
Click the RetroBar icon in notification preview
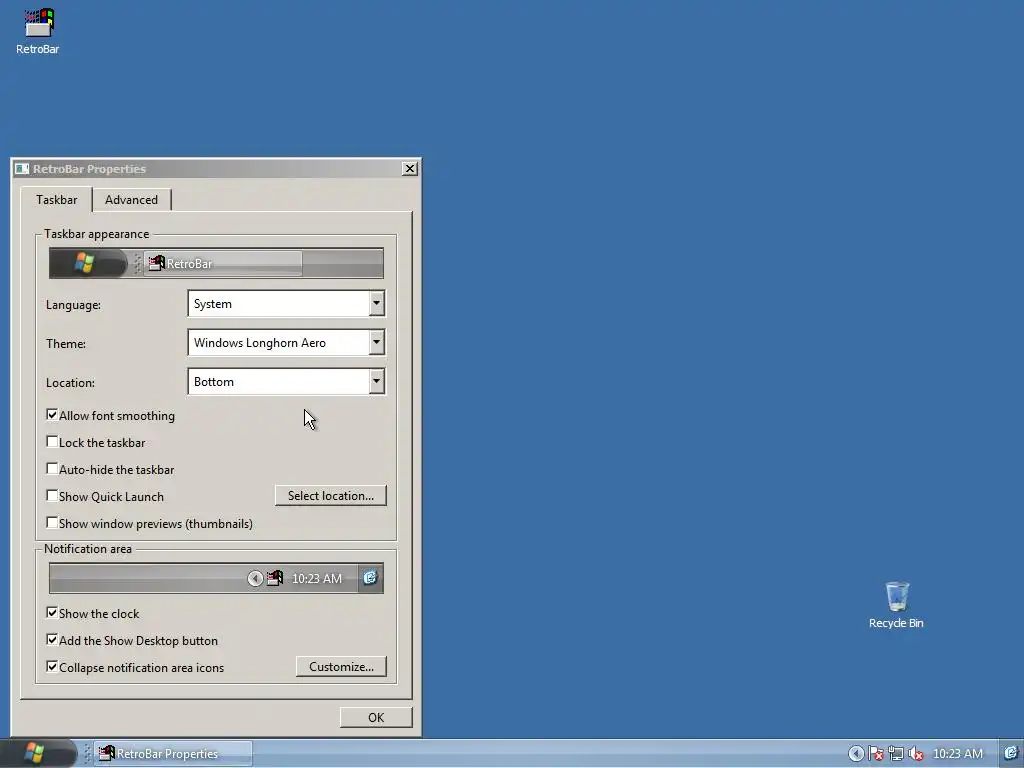point(275,578)
